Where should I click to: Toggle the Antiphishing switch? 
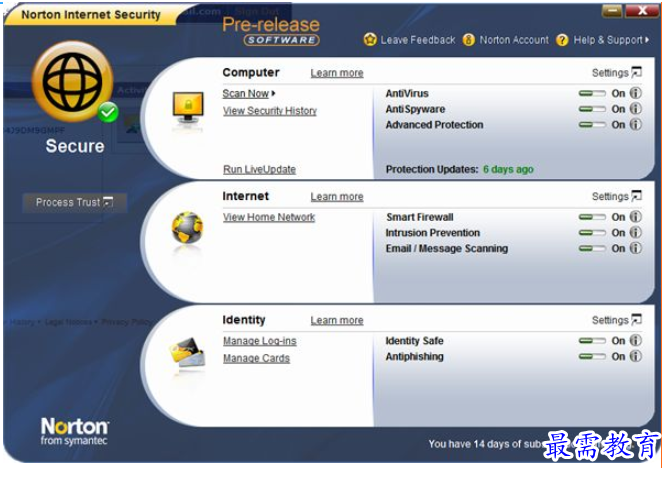(x=592, y=357)
